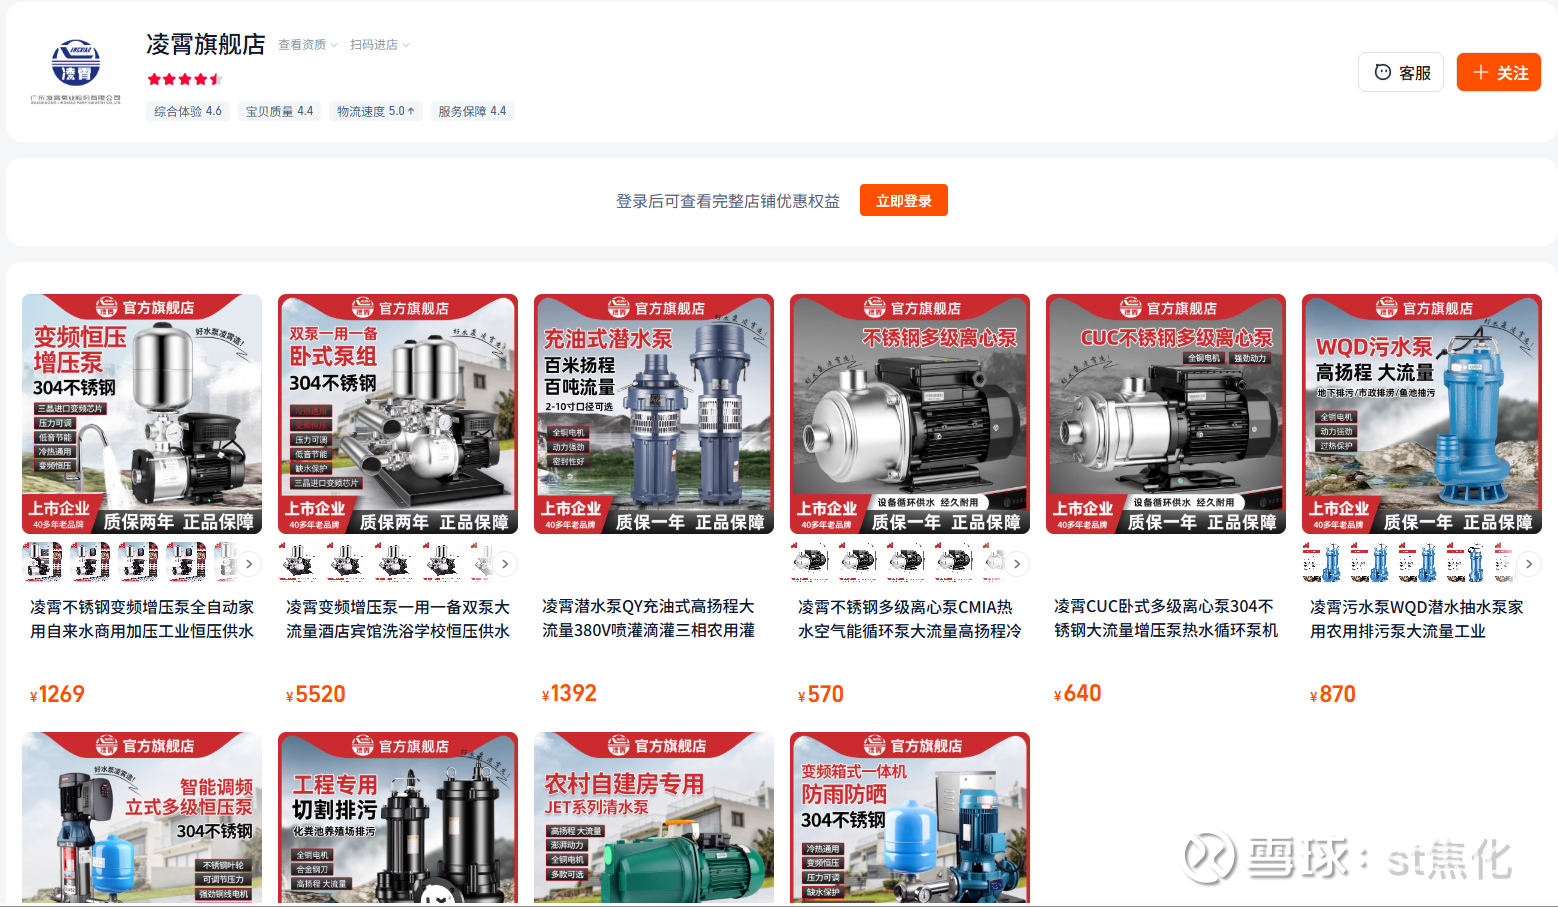1558x907 pixels.
Task: Select first small thumbnail under 卧式泵组 image
Action: pyautogui.click(x=298, y=562)
